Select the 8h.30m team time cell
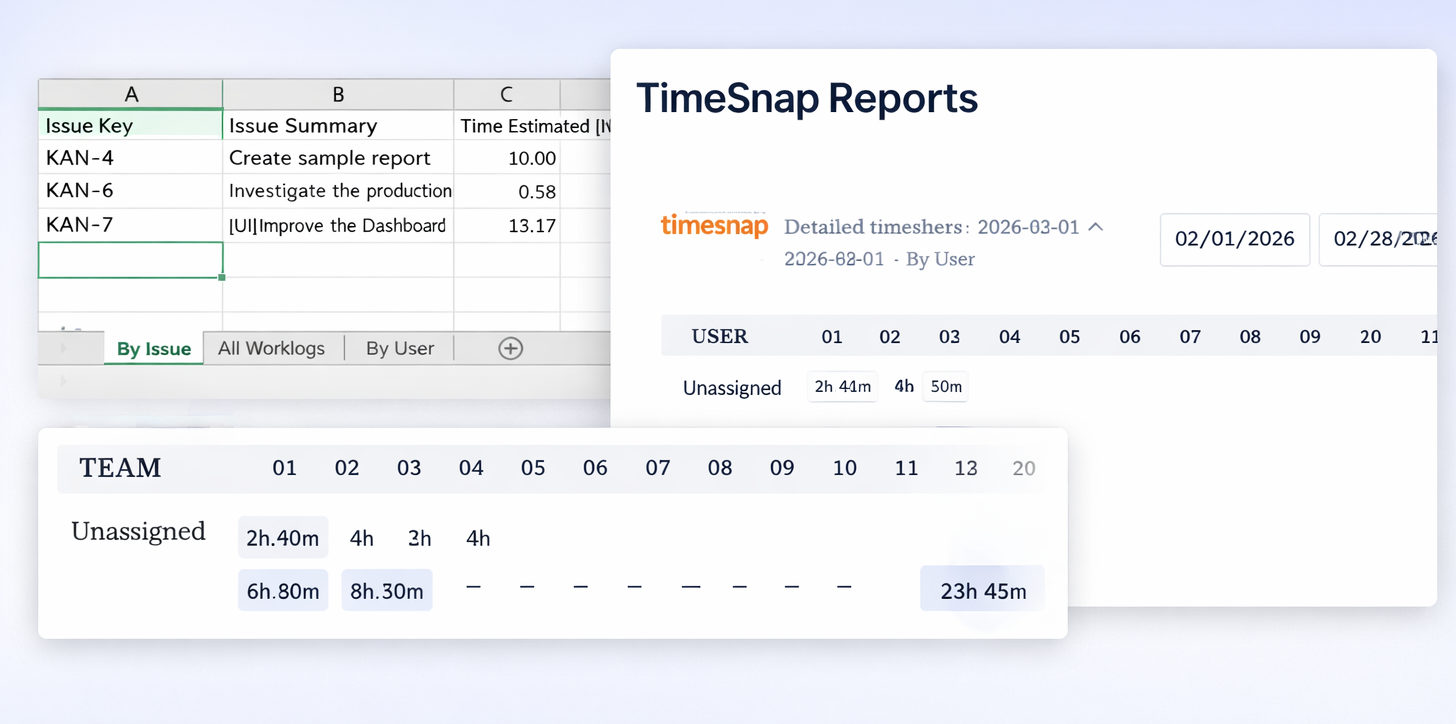The height and width of the screenshot is (724, 1456). (x=387, y=590)
